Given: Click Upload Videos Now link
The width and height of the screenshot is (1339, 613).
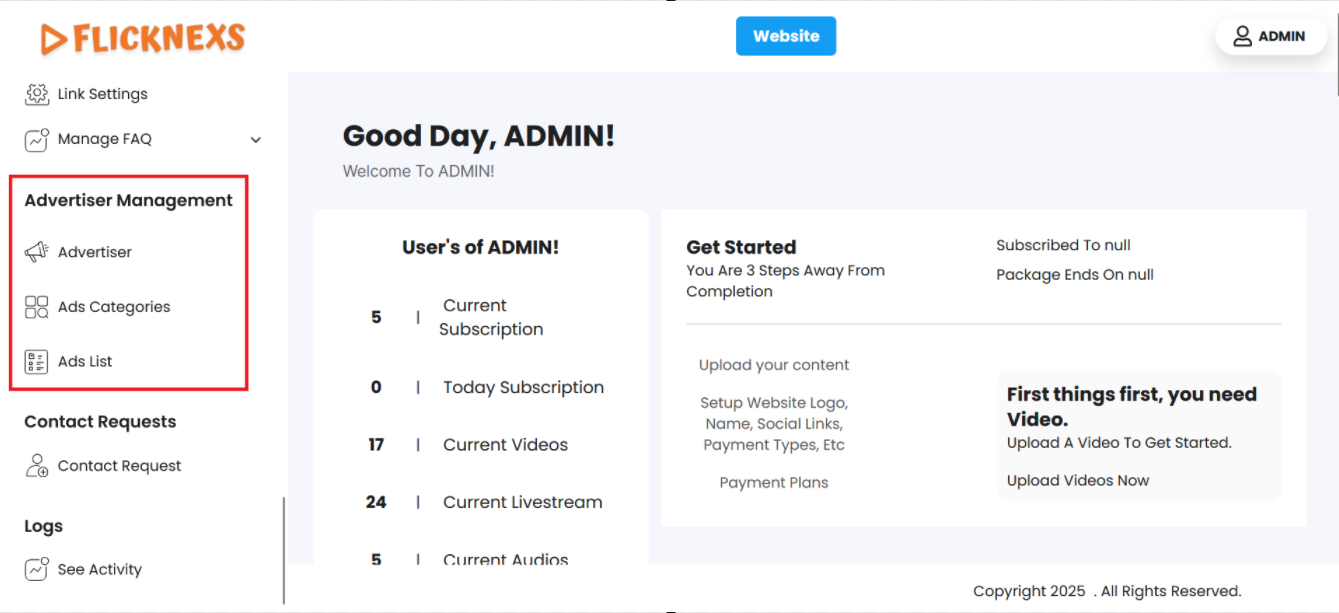Looking at the screenshot, I should pyautogui.click(x=1078, y=481).
